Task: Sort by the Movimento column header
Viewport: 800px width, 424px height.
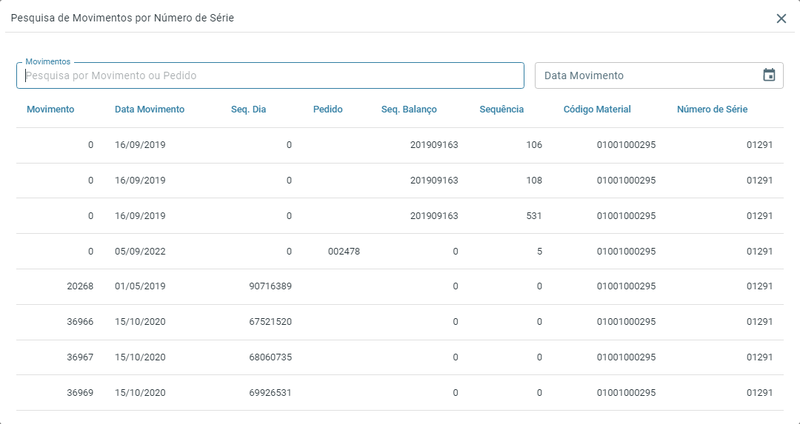Action: click(x=50, y=109)
